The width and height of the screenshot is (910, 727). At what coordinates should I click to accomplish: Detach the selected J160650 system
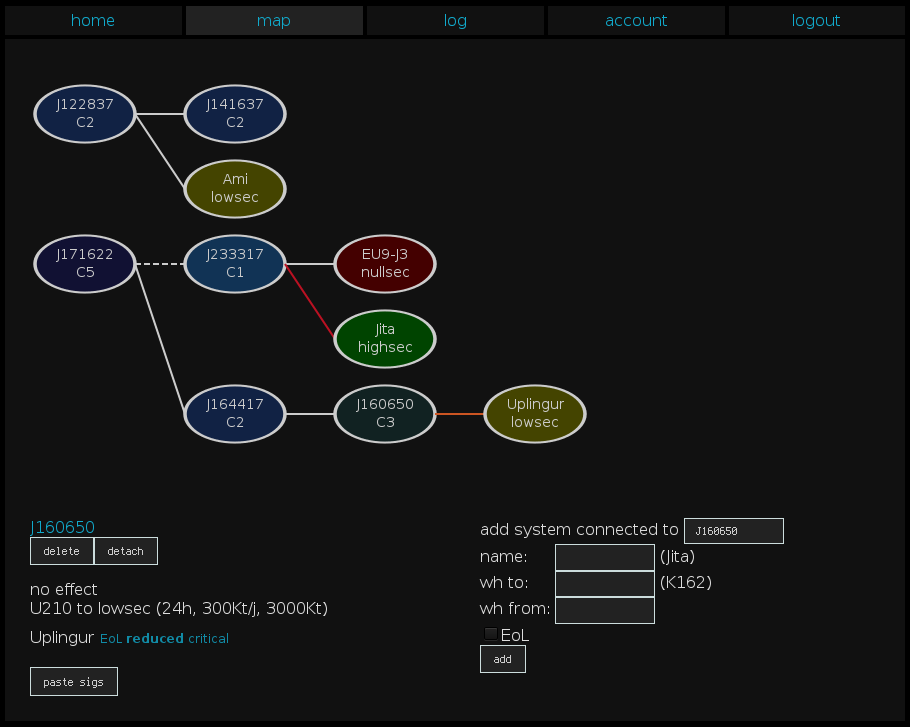(125, 551)
